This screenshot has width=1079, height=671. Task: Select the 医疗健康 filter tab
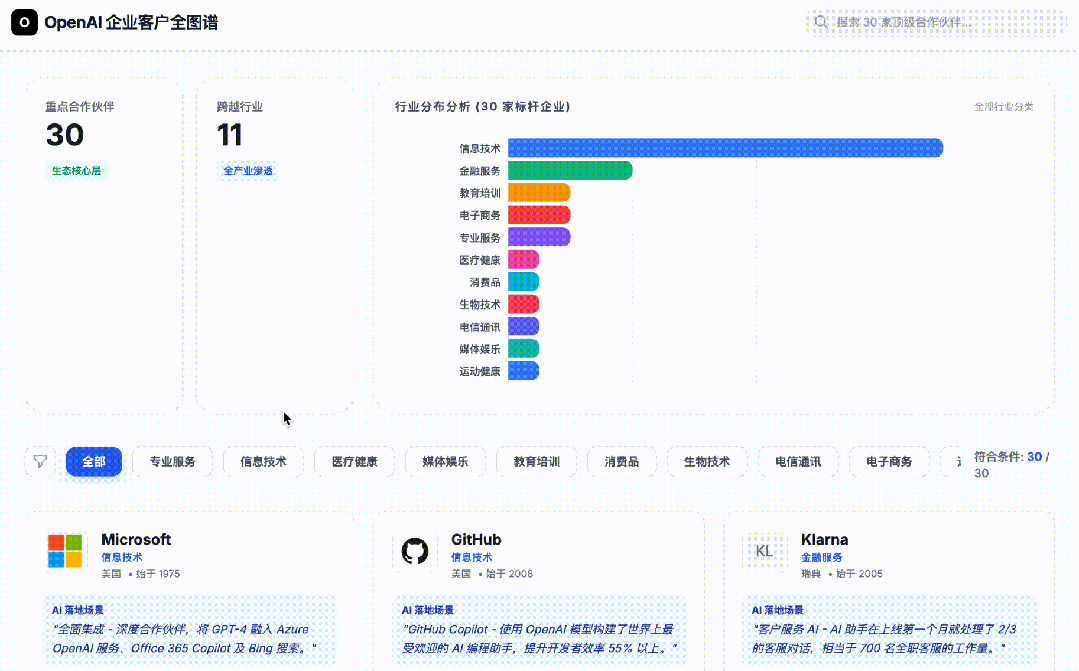pos(354,462)
